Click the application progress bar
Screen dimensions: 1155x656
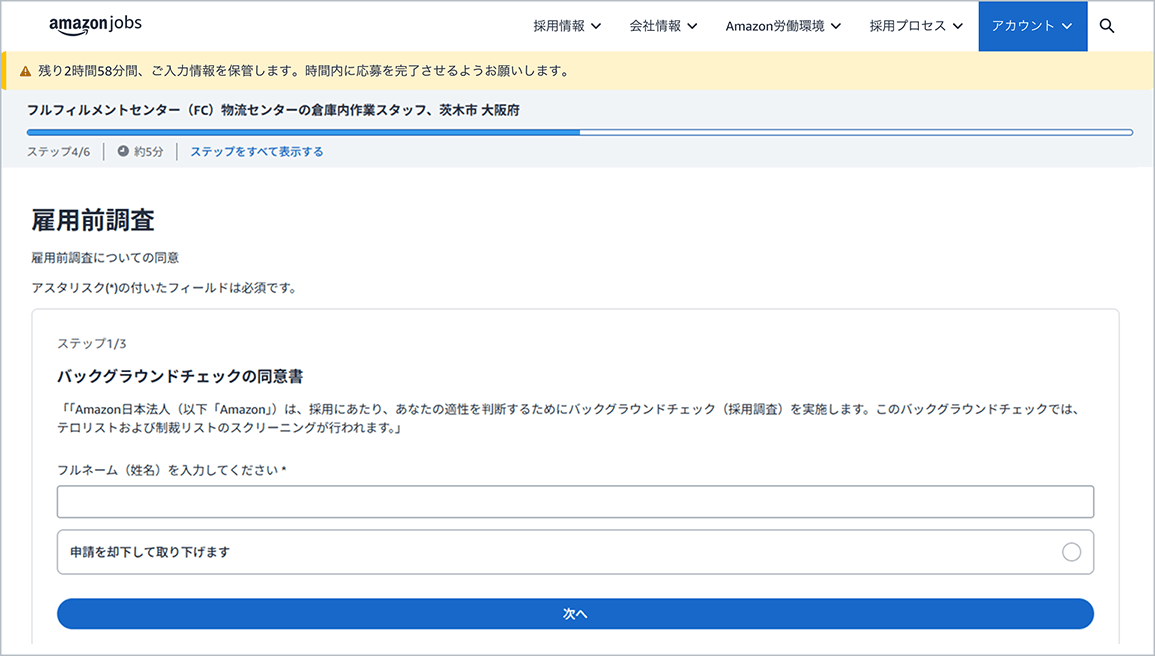[x=580, y=133]
